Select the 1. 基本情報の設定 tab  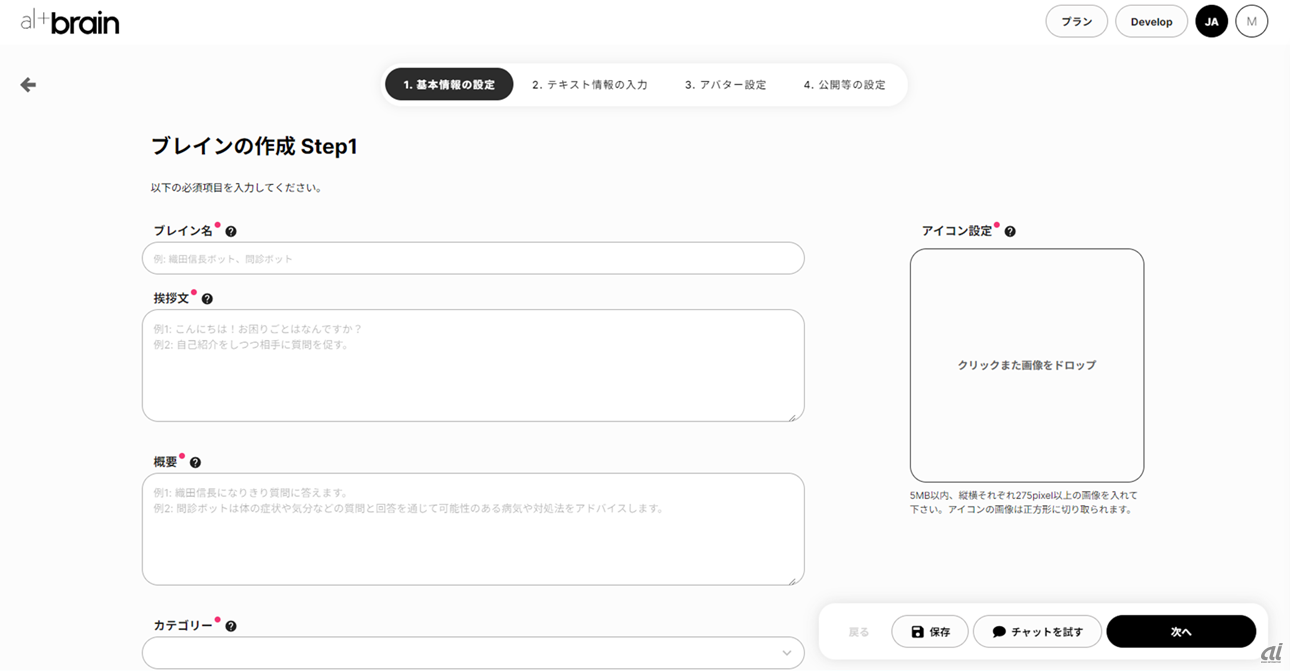click(449, 85)
